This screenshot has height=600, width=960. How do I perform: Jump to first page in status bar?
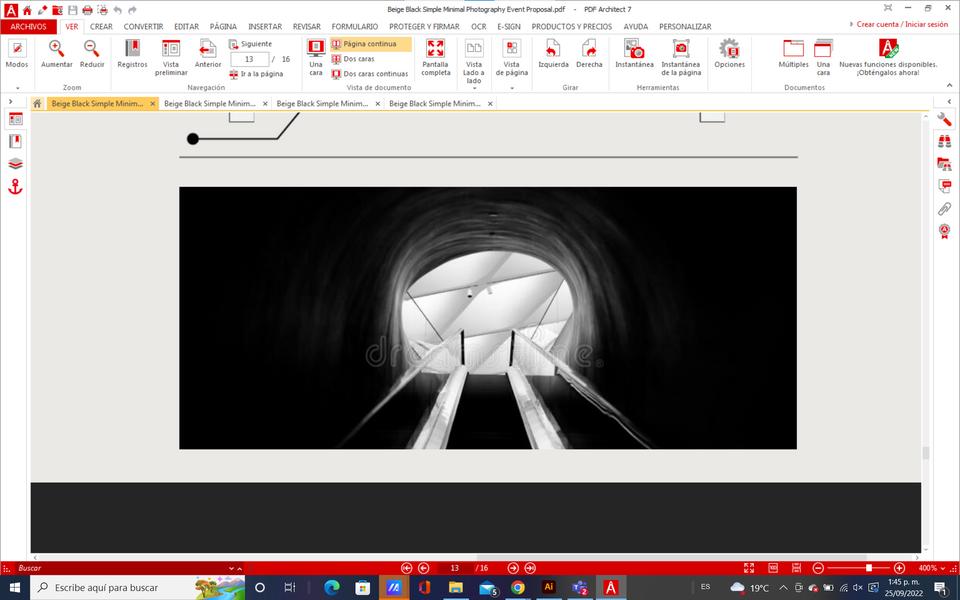(406, 568)
